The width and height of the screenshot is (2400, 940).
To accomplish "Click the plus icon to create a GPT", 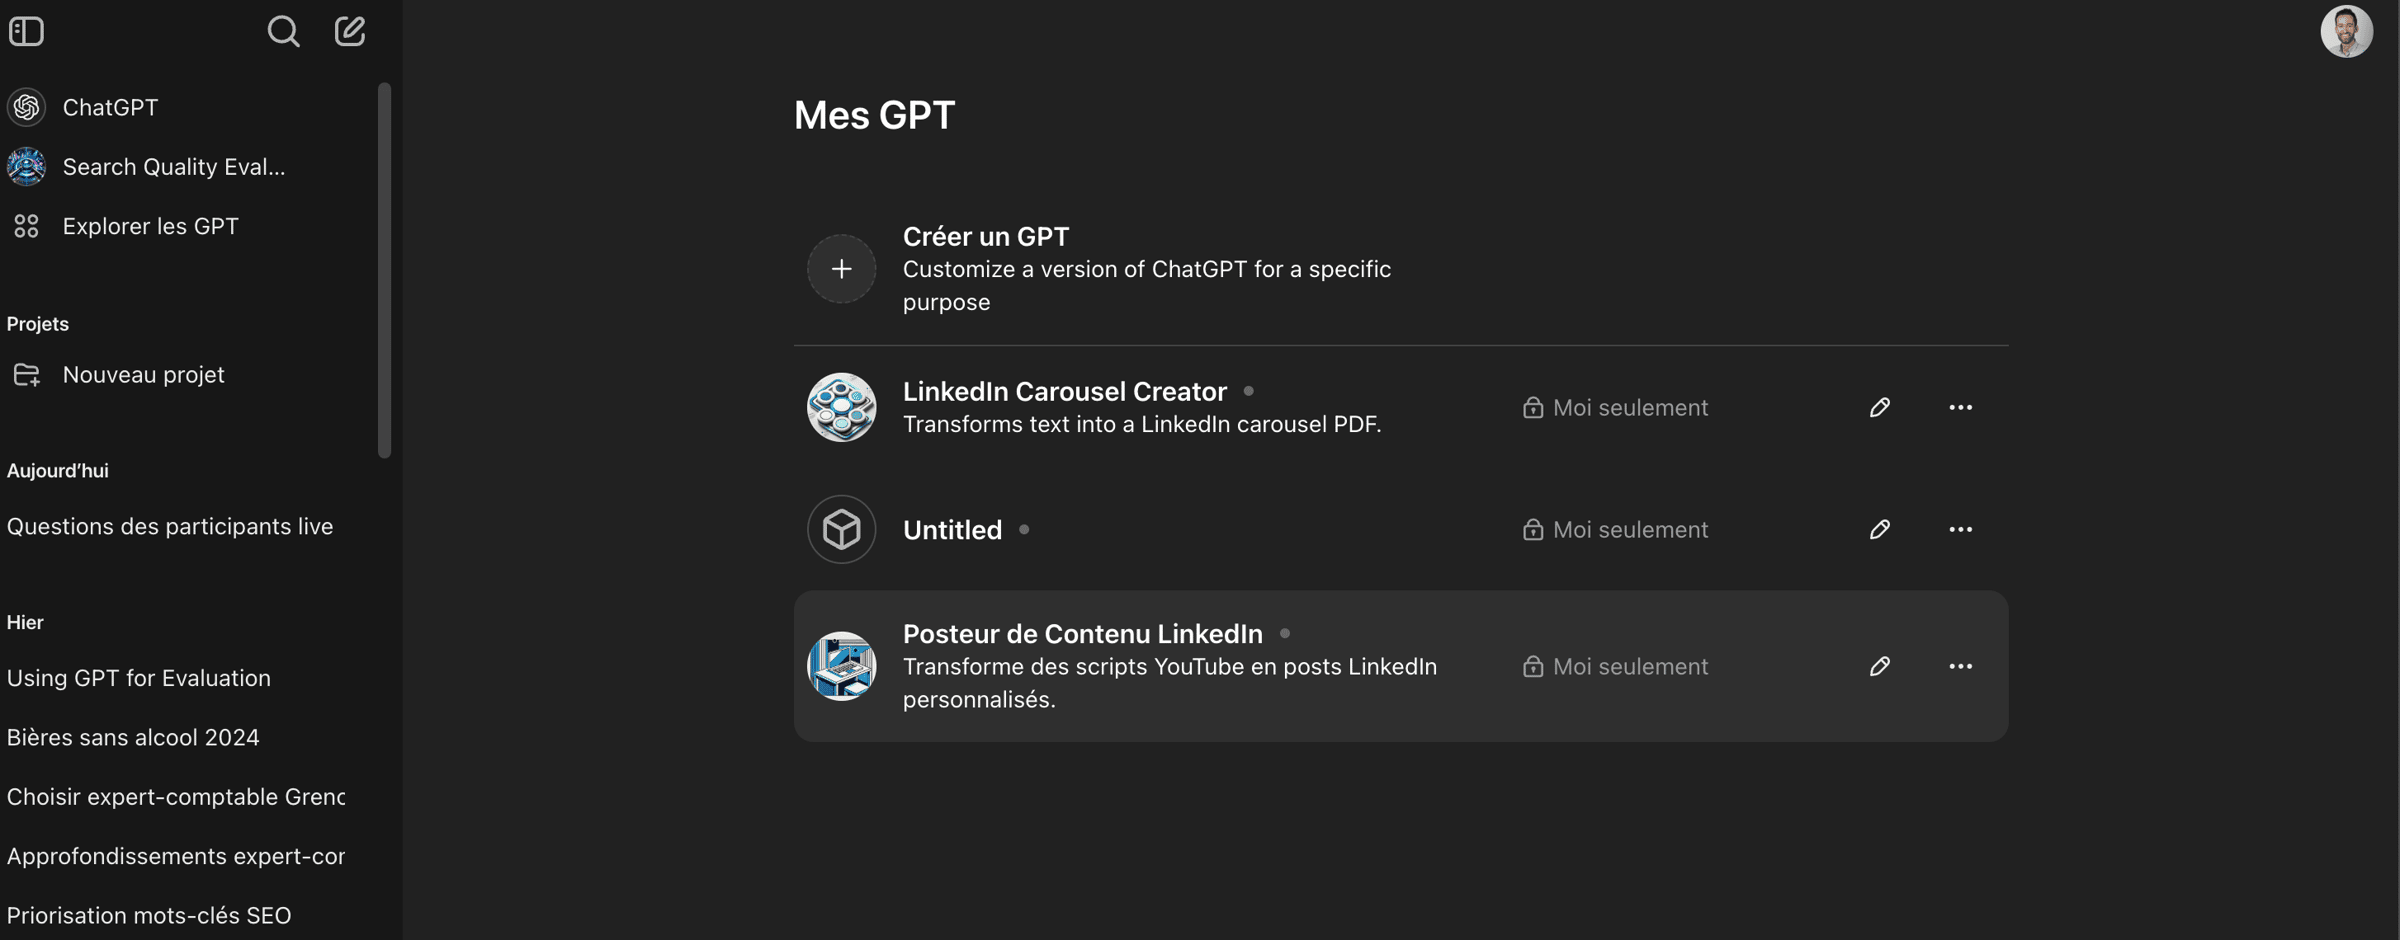I will [841, 268].
